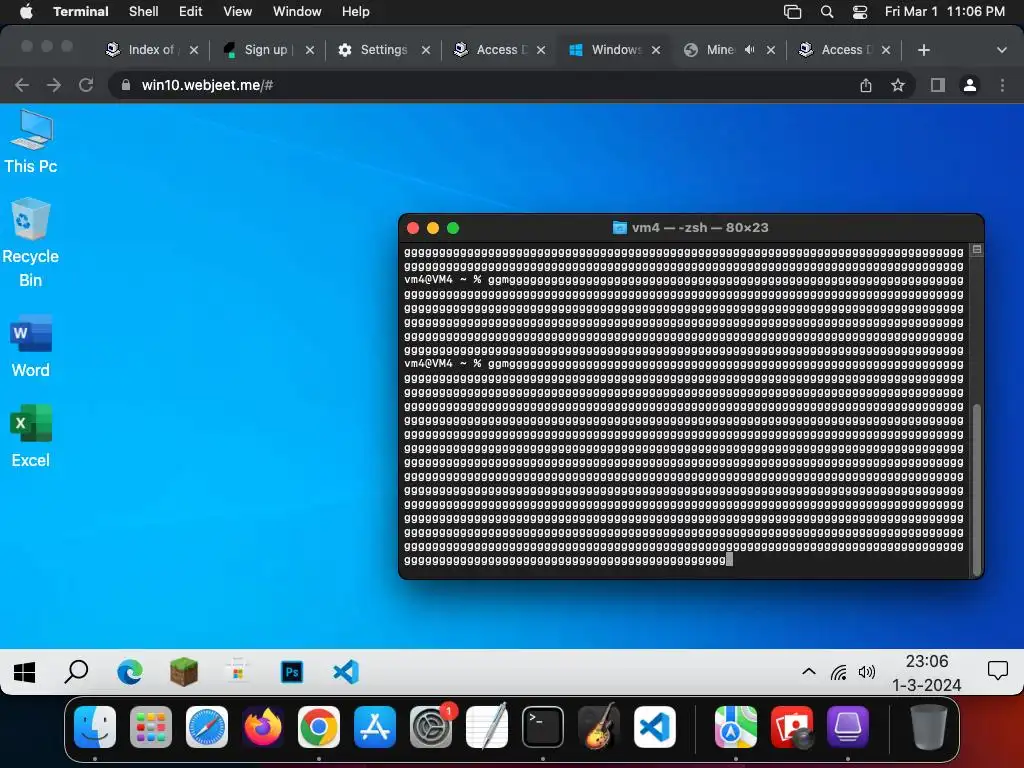This screenshot has height=768, width=1024.
Task: Click the menu bar date and time
Action: tap(944, 12)
